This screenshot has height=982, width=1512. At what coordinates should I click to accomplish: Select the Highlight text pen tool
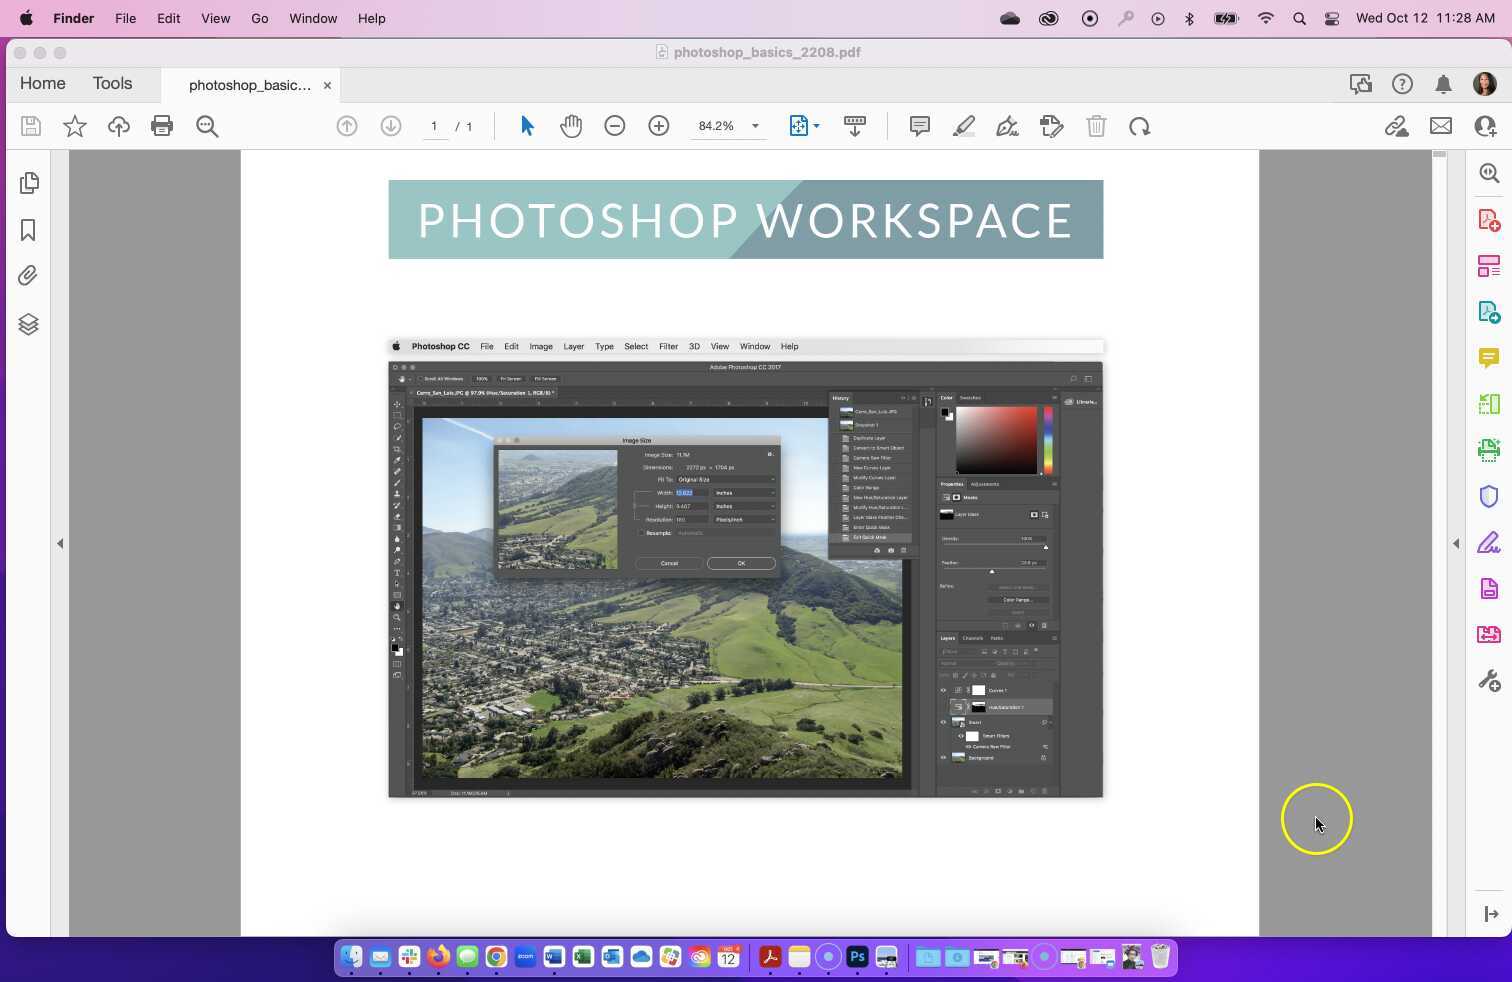click(x=963, y=126)
